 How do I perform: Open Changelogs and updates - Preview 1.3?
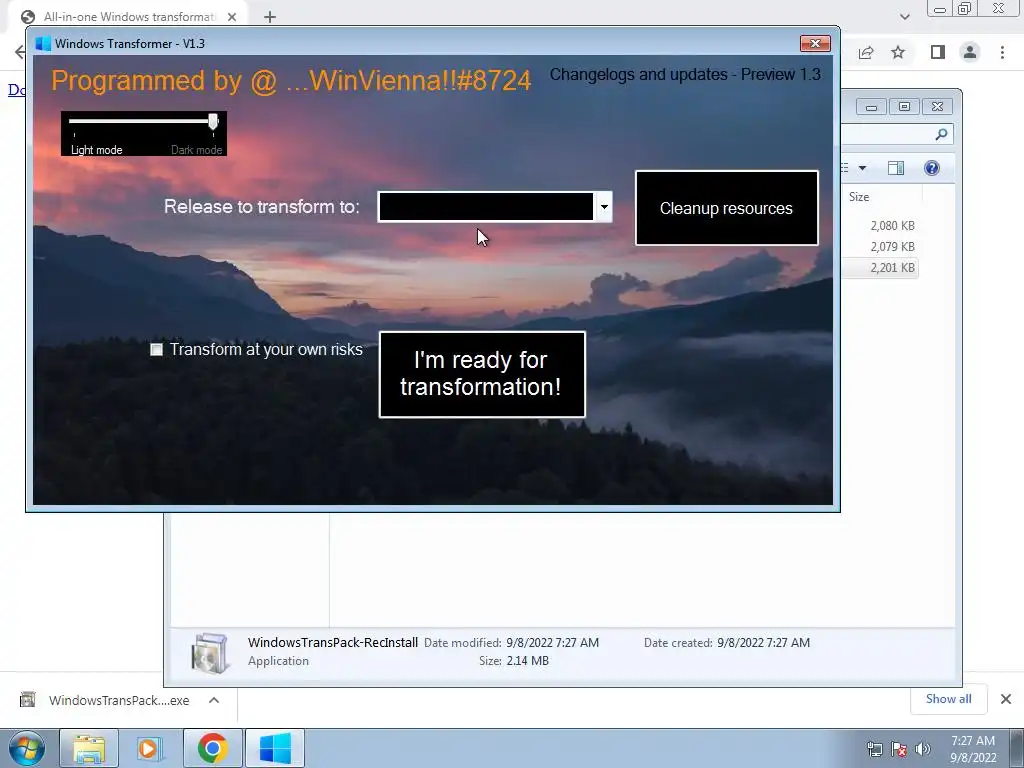click(x=685, y=74)
